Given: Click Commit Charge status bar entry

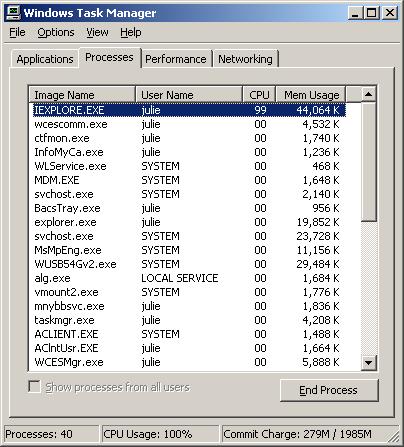Looking at the screenshot, I should pyautogui.click(x=310, y=434).
